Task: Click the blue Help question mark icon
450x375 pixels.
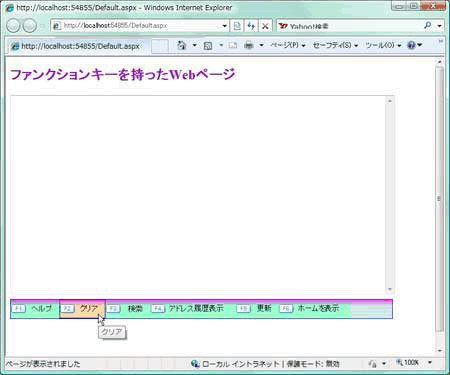Action: pos(411,45)
